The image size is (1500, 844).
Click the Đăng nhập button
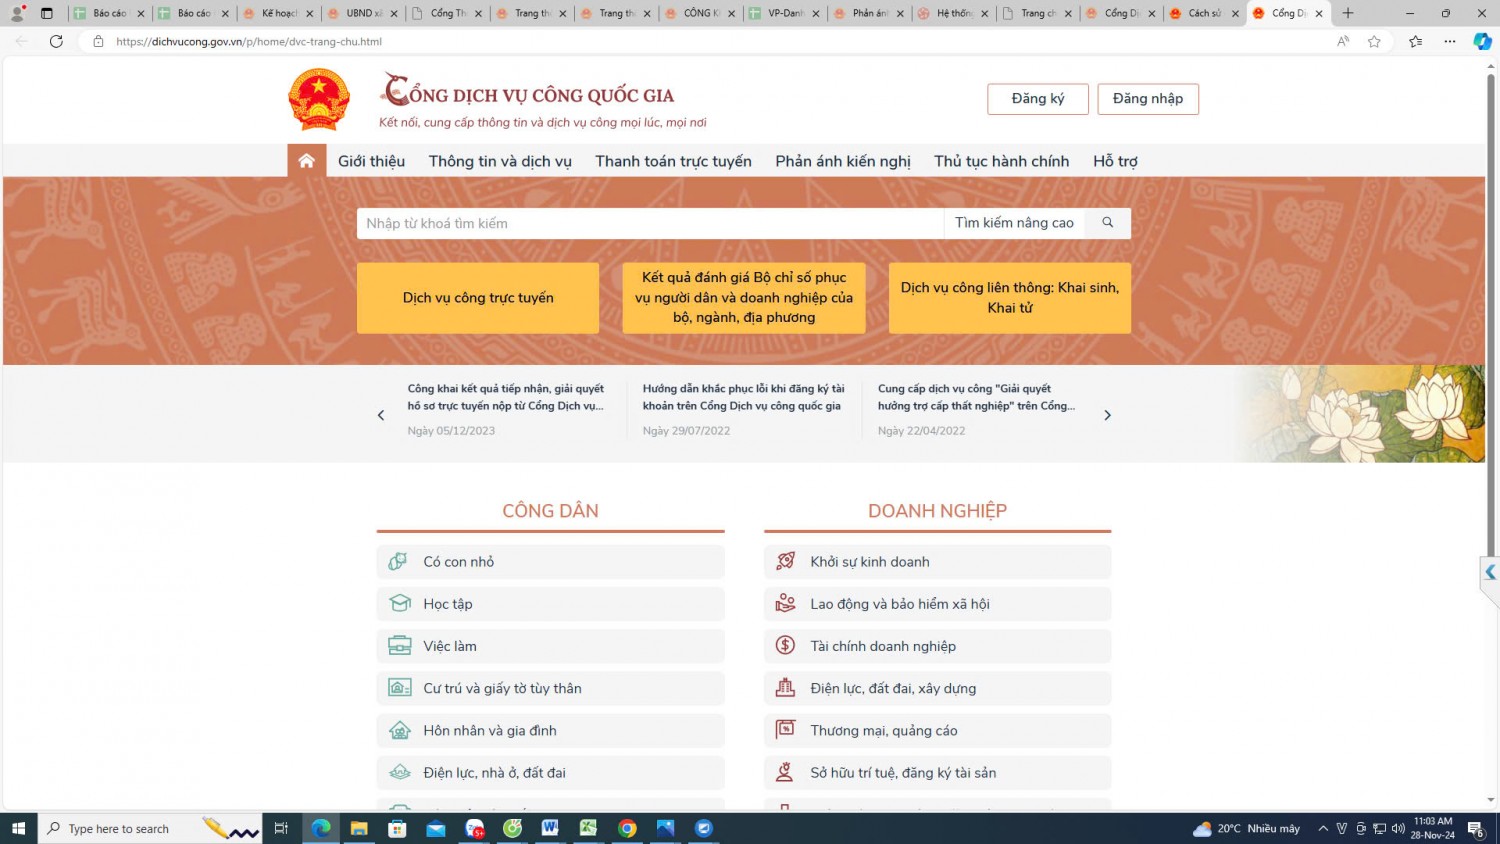(x=1148, y=99)
